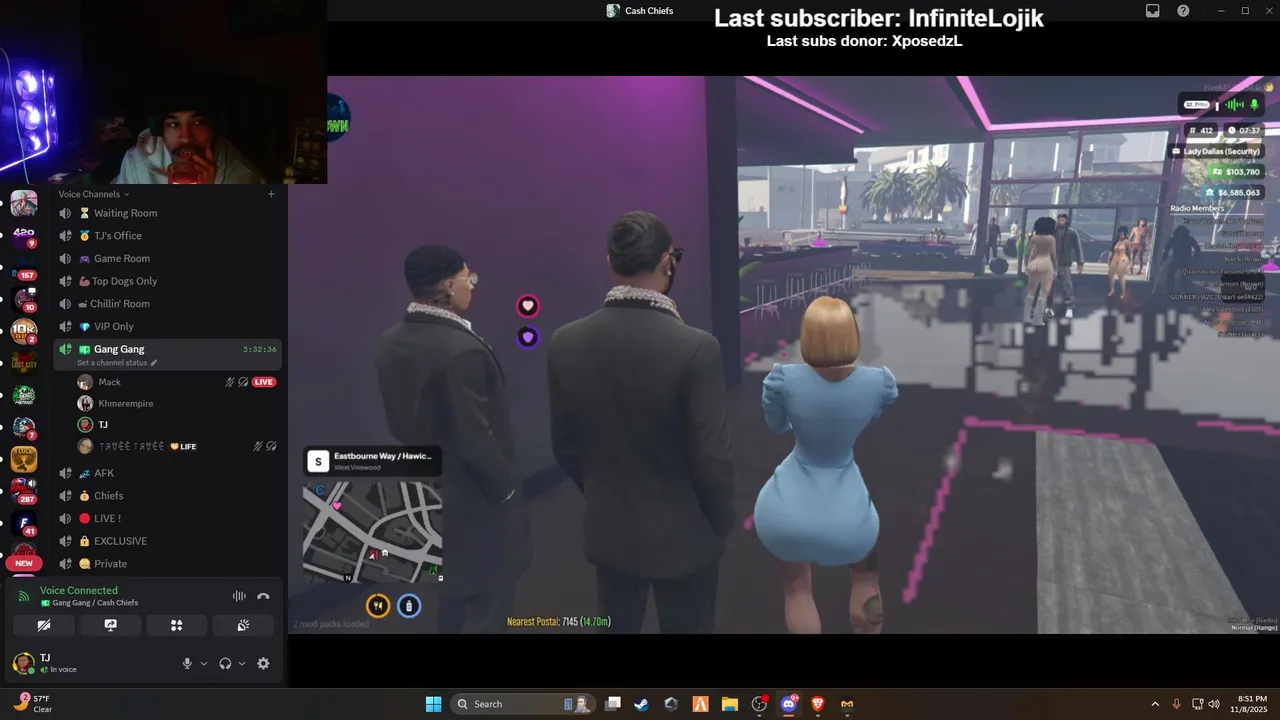Open Lost City server icon
The image size is (1280, 720).
point(24,363)
